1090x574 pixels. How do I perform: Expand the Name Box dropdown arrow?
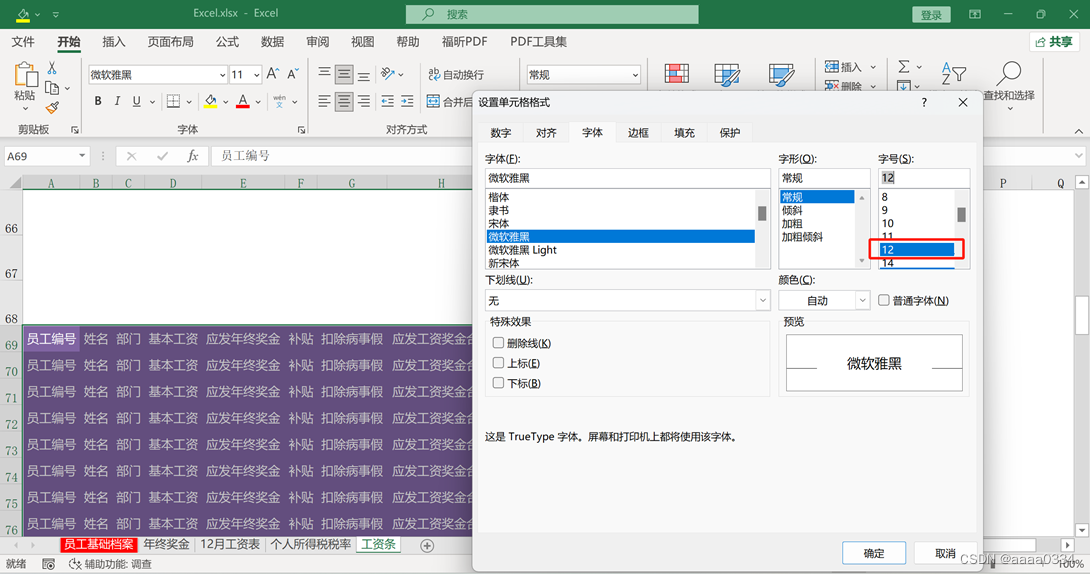(x=82, y=156)
